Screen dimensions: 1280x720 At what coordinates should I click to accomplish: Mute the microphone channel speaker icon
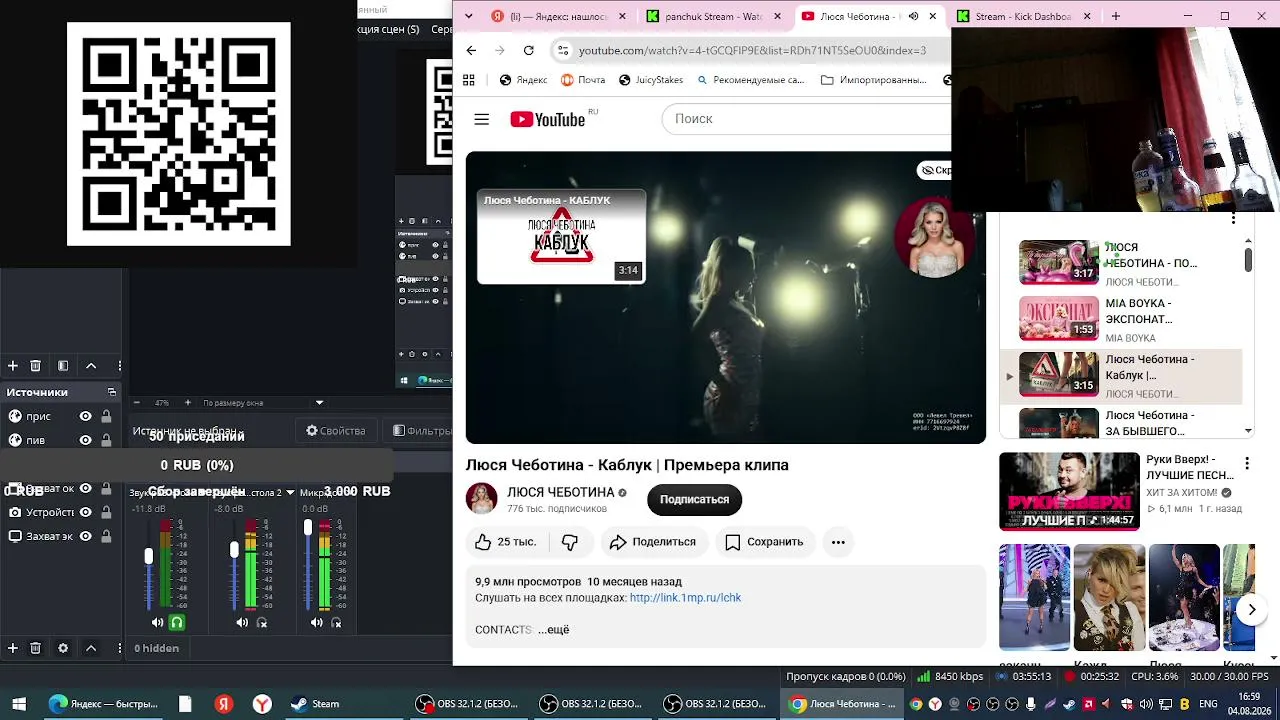pyautogui.click(x=317, y=622)
